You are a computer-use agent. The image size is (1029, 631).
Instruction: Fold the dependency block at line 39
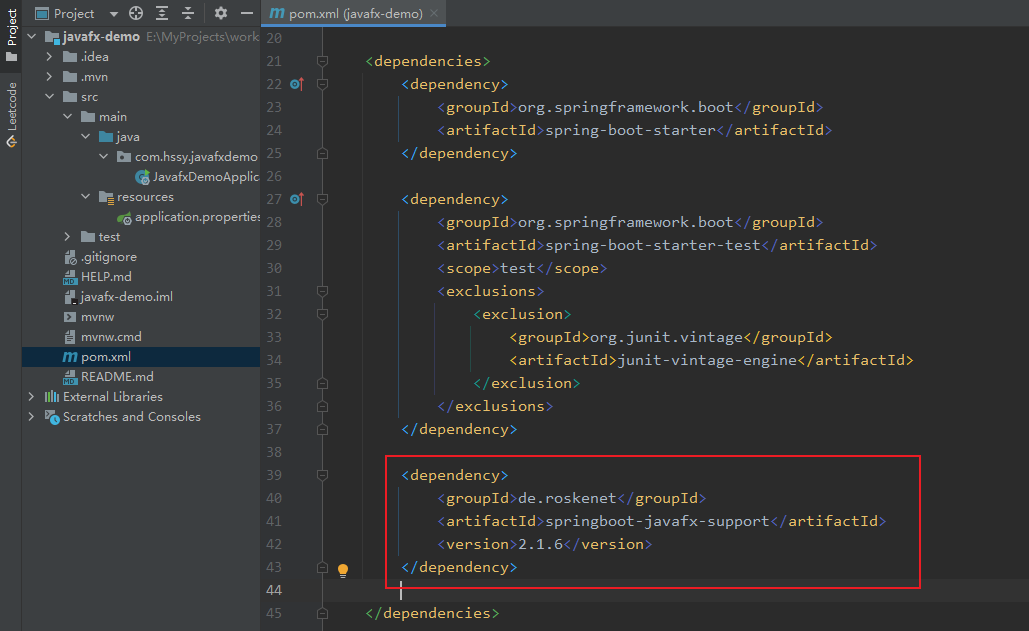322,475
